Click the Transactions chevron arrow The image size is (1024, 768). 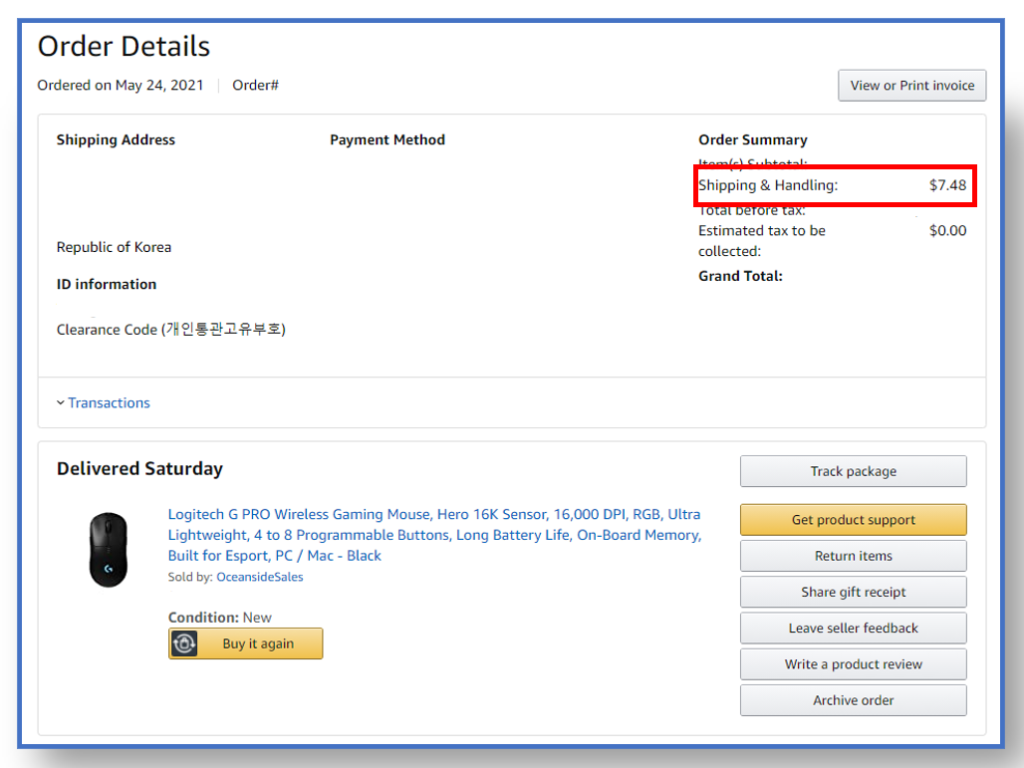coord(60,403)
